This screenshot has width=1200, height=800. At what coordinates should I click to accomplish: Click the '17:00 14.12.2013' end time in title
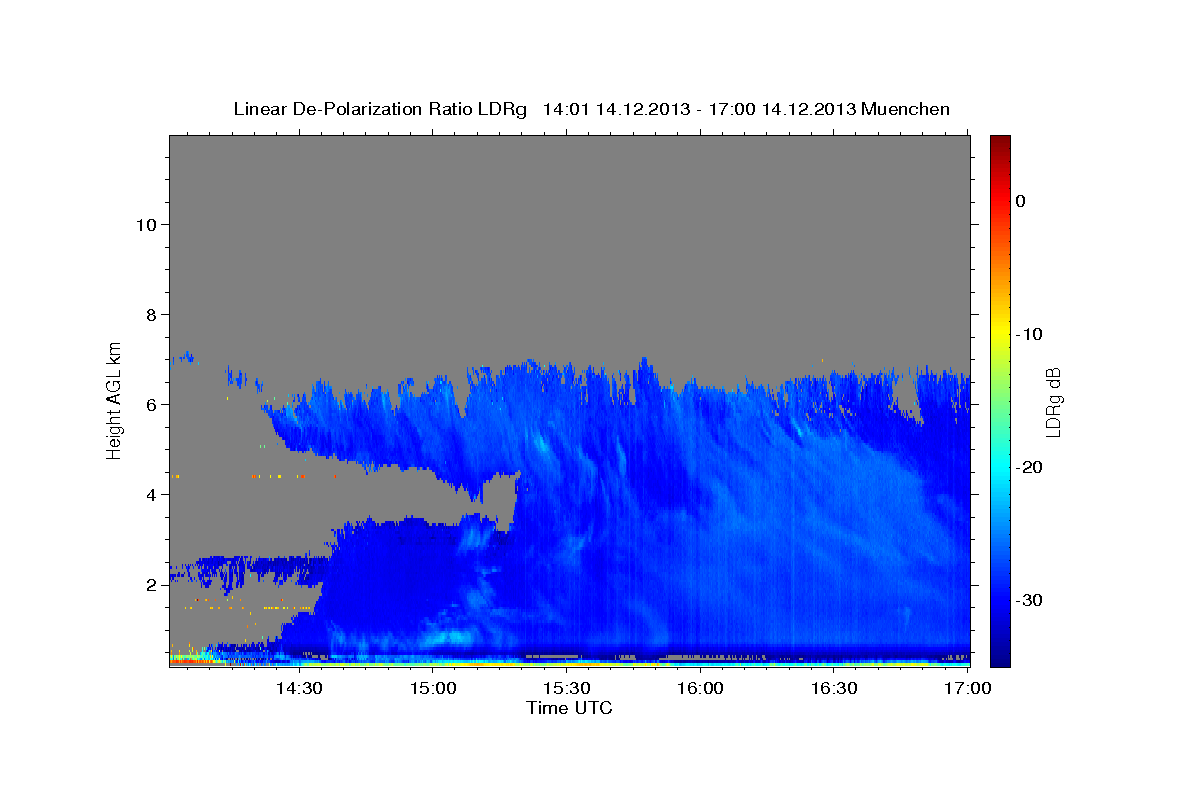click(782, 109)
